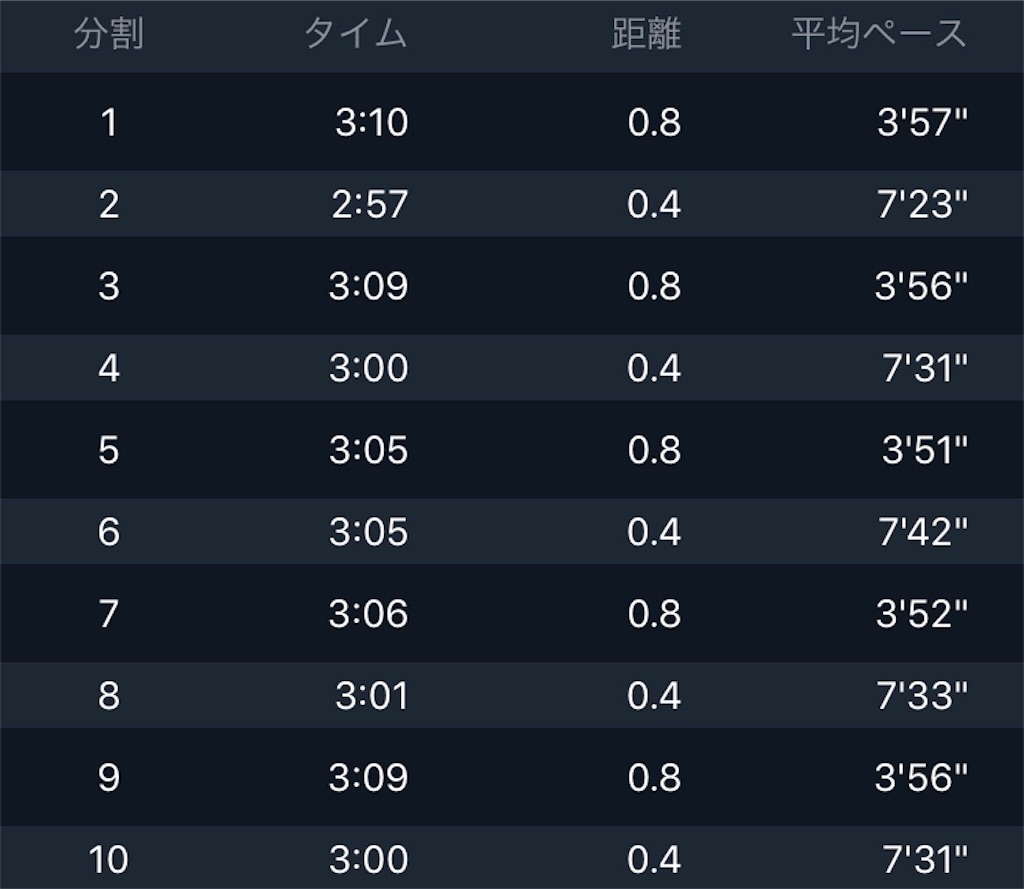Select split 2 time 2:57
1024x889 pixels.
[x=370, y=204]
